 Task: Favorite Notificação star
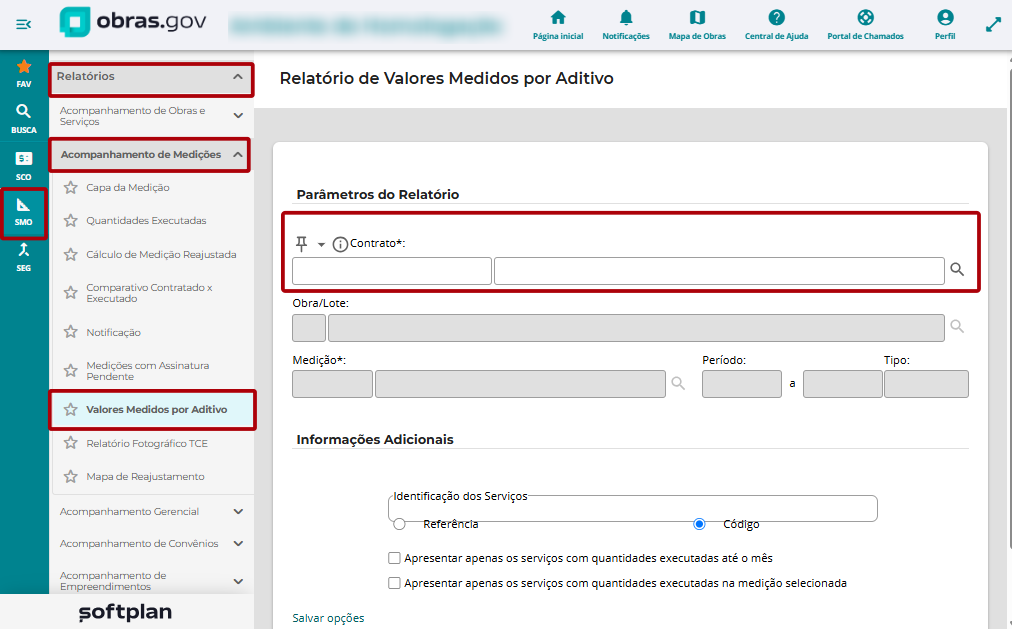coord(71,332)
